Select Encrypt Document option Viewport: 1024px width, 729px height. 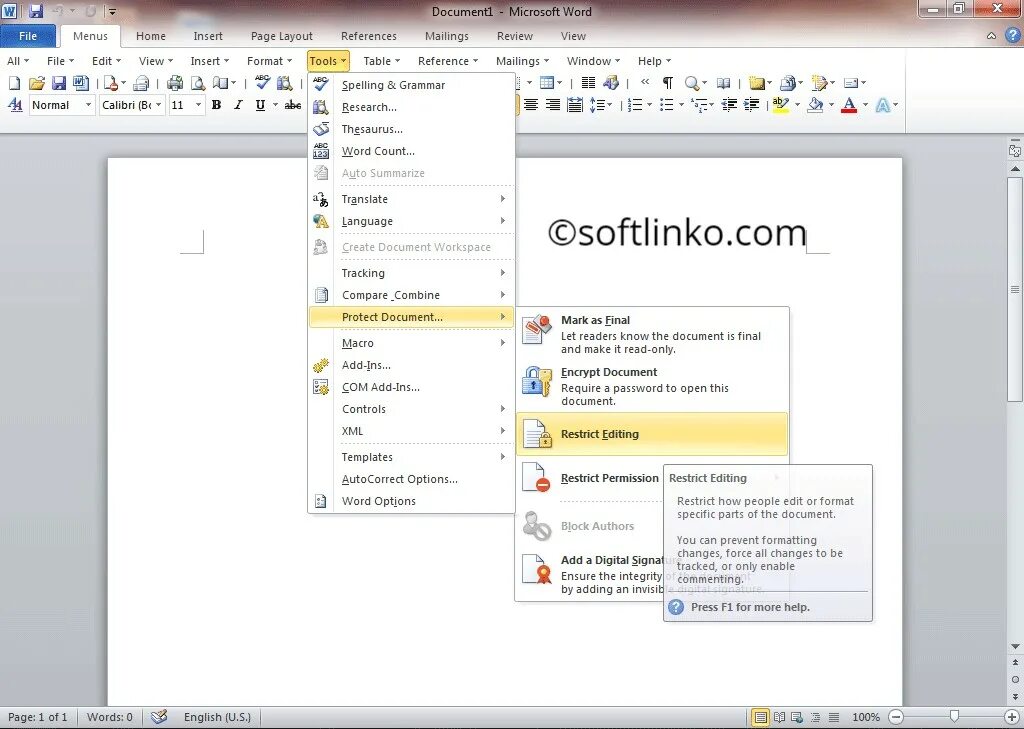tap(652, 386)
